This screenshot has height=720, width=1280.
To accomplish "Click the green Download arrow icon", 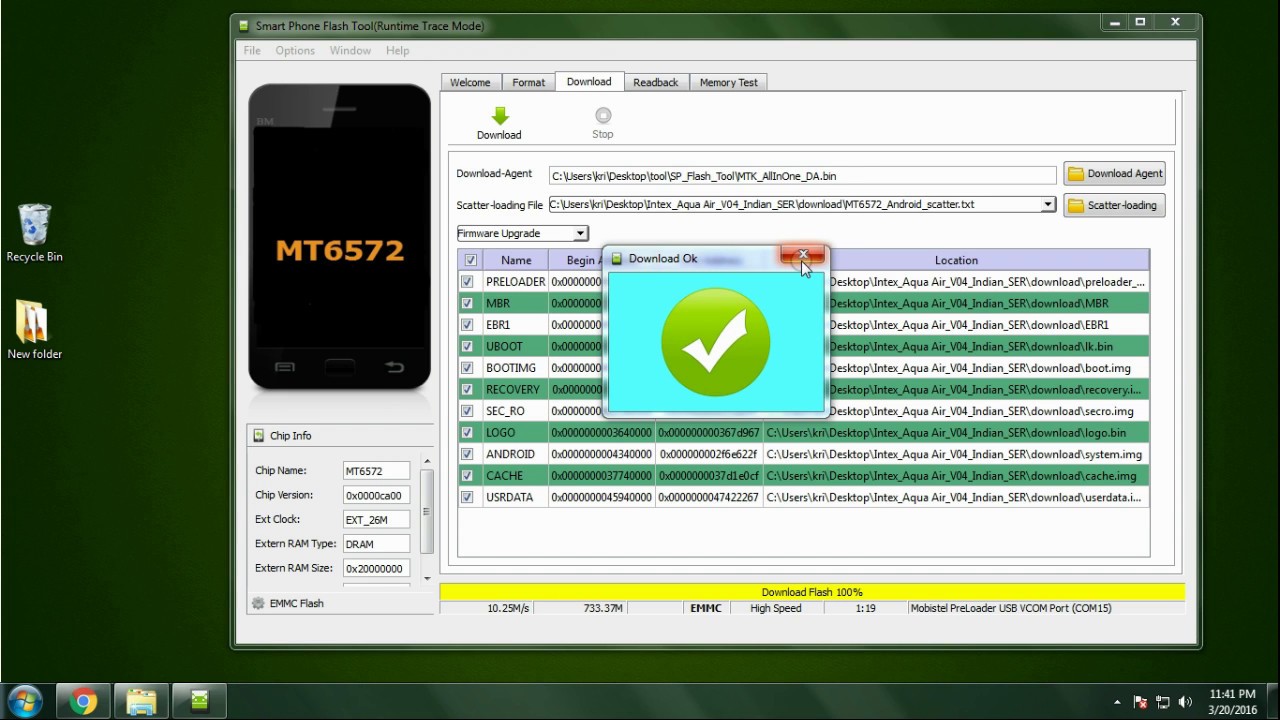I will click(499, 116).
